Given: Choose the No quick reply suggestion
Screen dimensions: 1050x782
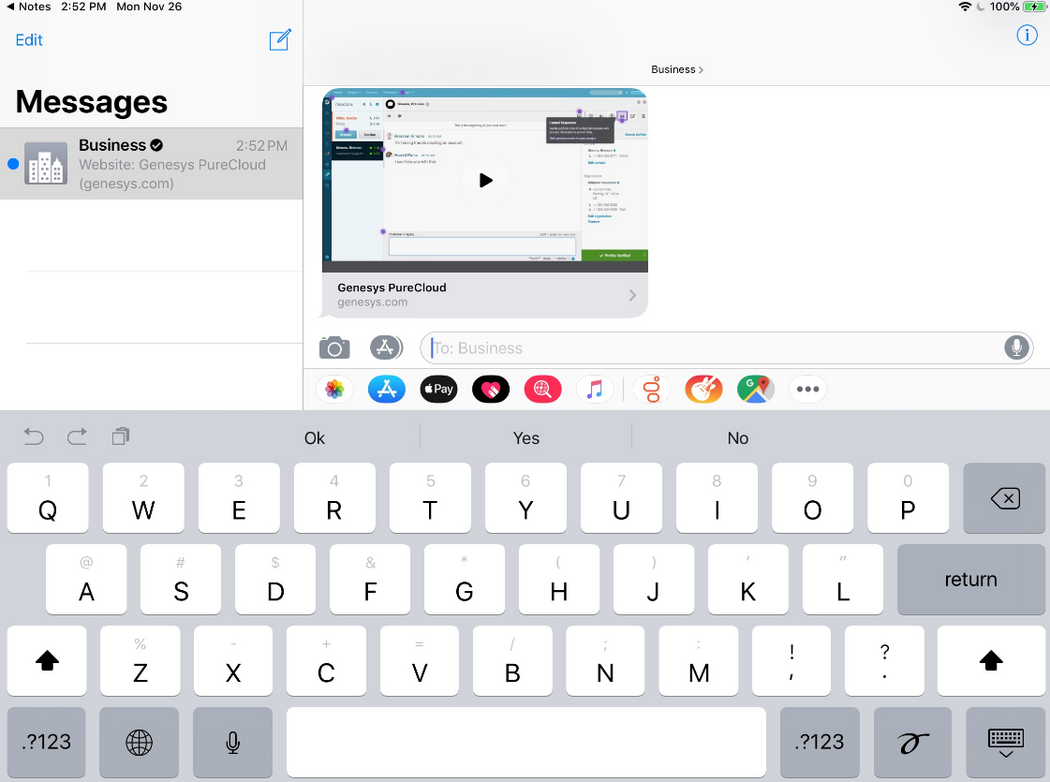Looking at the screenshot, I should 738,438.
